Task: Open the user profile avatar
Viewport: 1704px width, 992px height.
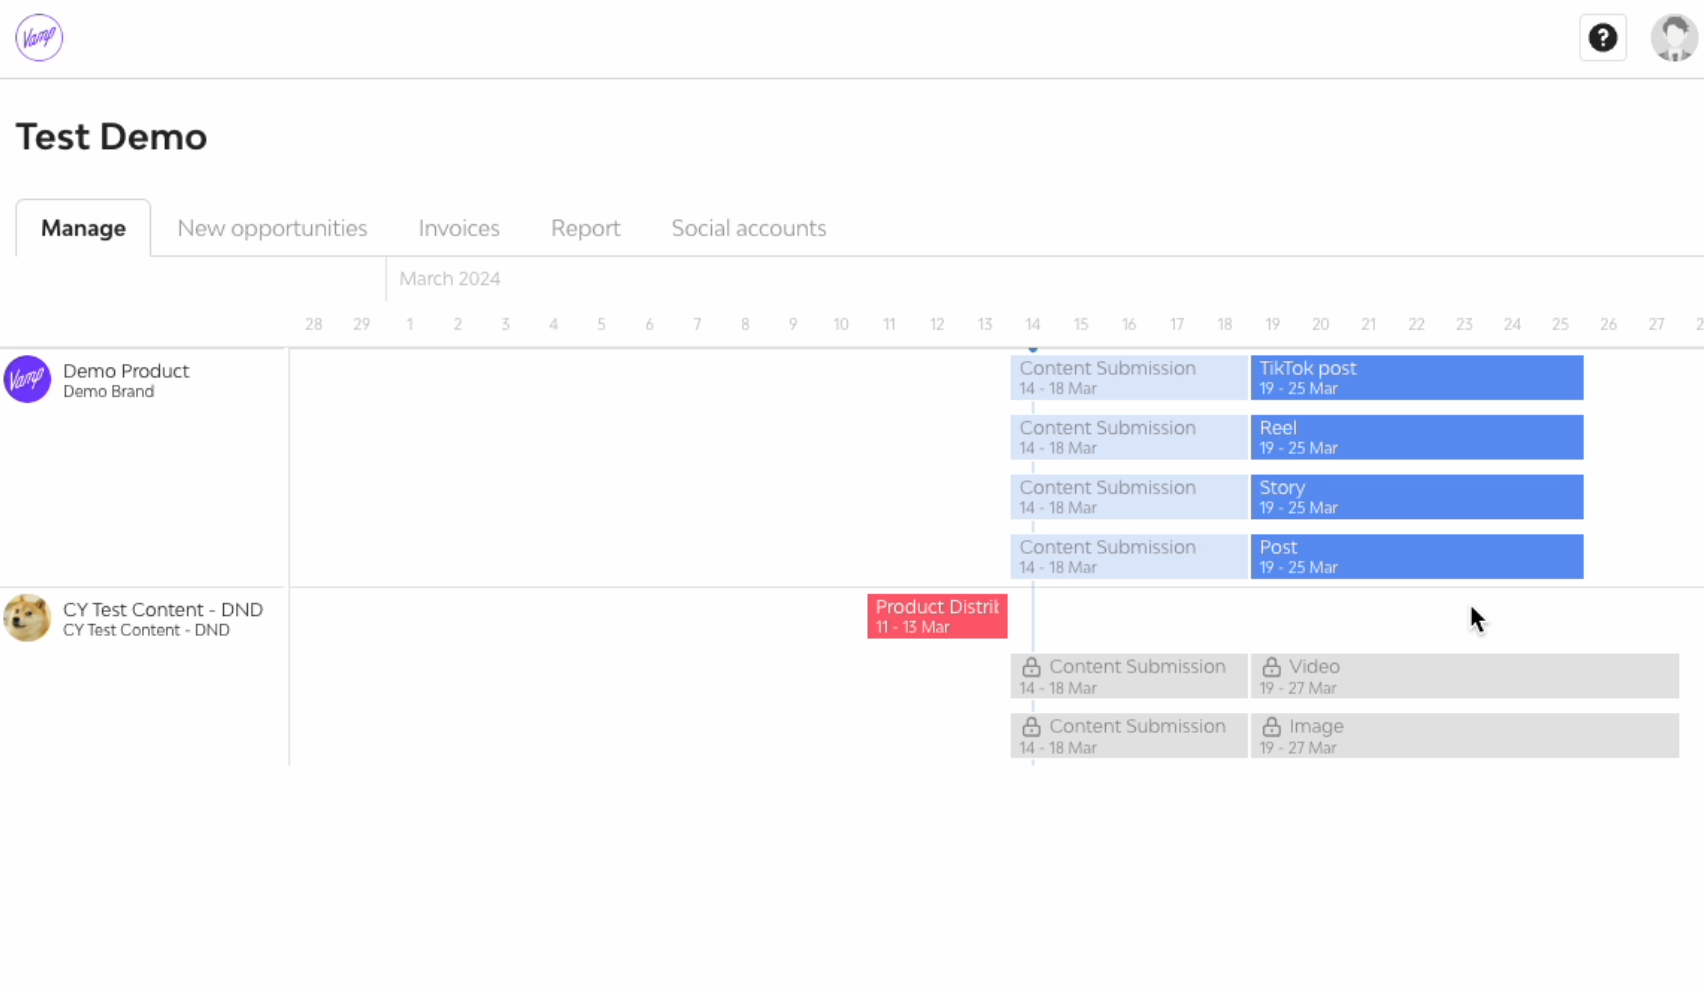Action: pos(1673,38)
